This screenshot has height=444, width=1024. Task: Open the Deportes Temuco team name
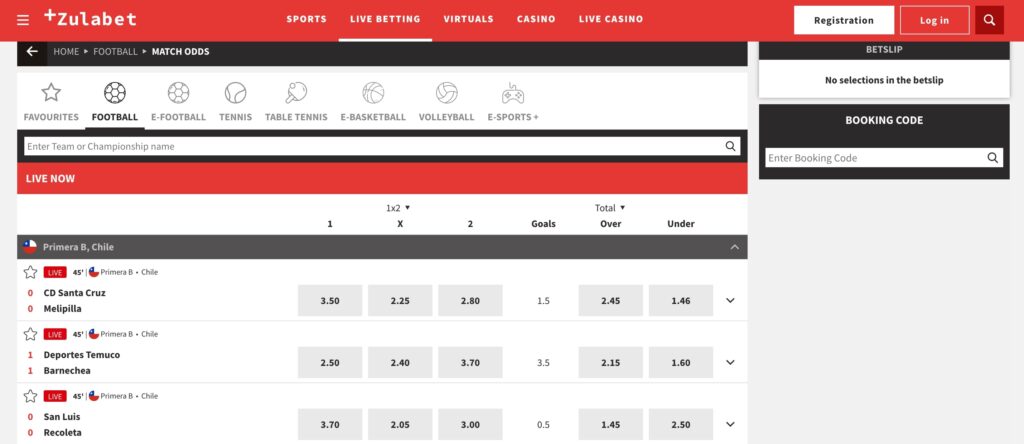click(82, 355)
